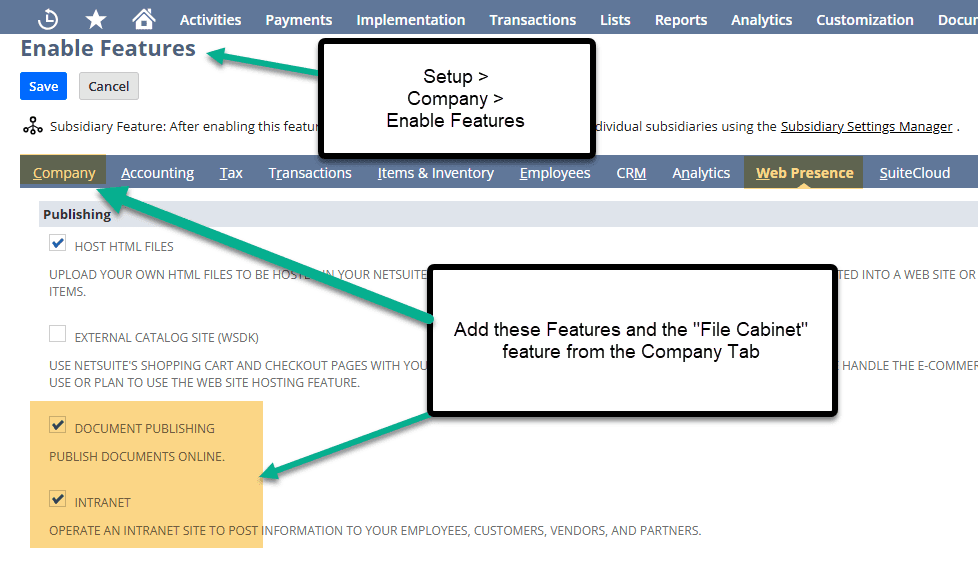Click the 'Operate an intranet site' description

pyautogui.click(x=375, y=531)
